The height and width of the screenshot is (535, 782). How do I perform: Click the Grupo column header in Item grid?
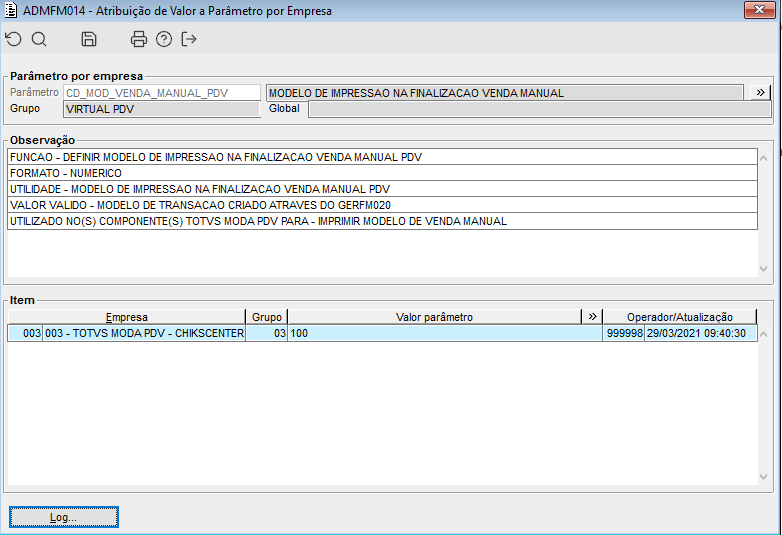tap(267, 317)
